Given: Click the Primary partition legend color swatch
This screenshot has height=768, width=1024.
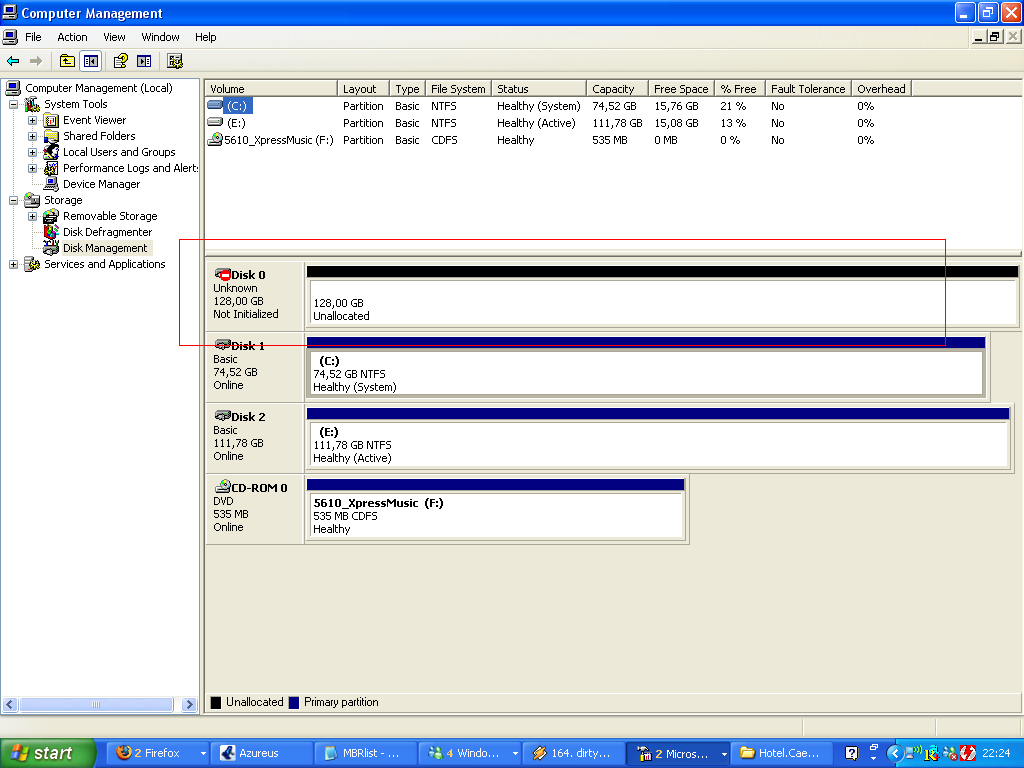Looking at the screenshot, I should pyautogui.click(x=294, y=702).
